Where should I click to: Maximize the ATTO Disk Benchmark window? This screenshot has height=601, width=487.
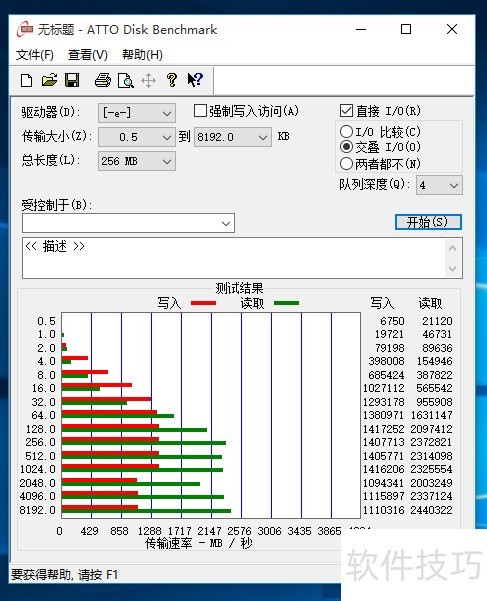(x=406, y=30)
